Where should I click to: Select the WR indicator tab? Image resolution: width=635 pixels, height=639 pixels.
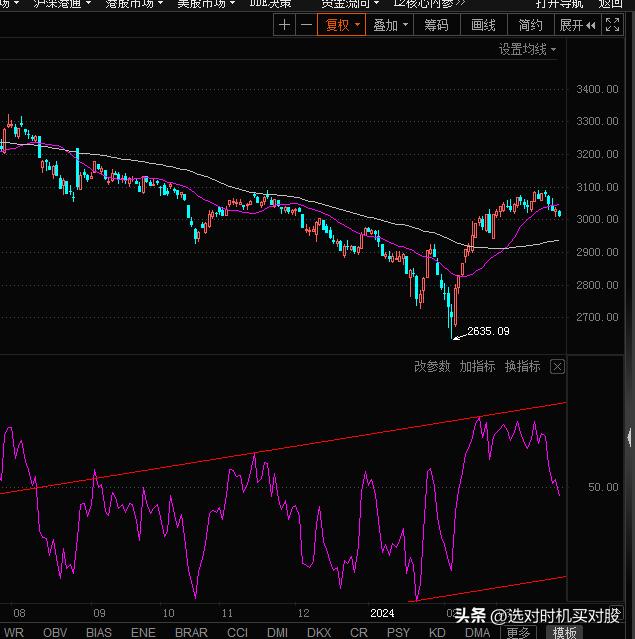14,632
